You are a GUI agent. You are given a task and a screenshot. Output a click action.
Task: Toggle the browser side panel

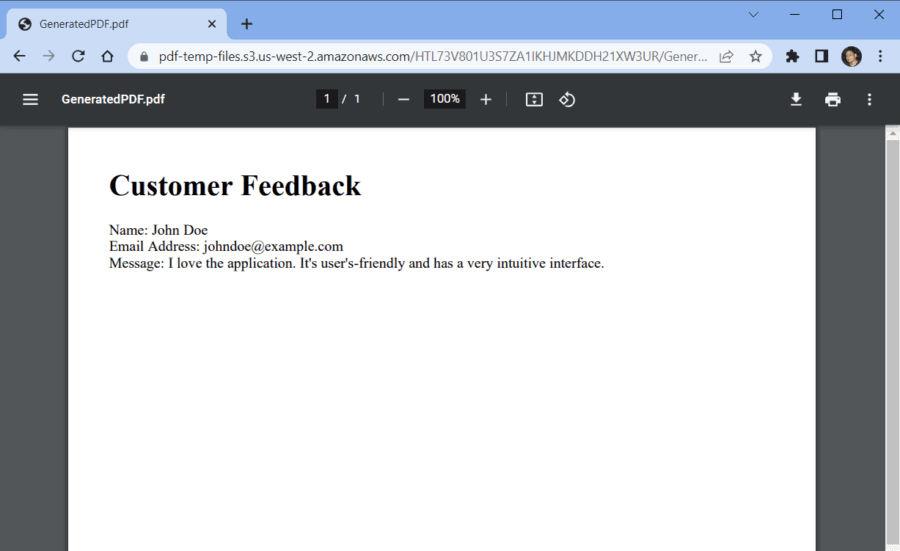point(821,56)
